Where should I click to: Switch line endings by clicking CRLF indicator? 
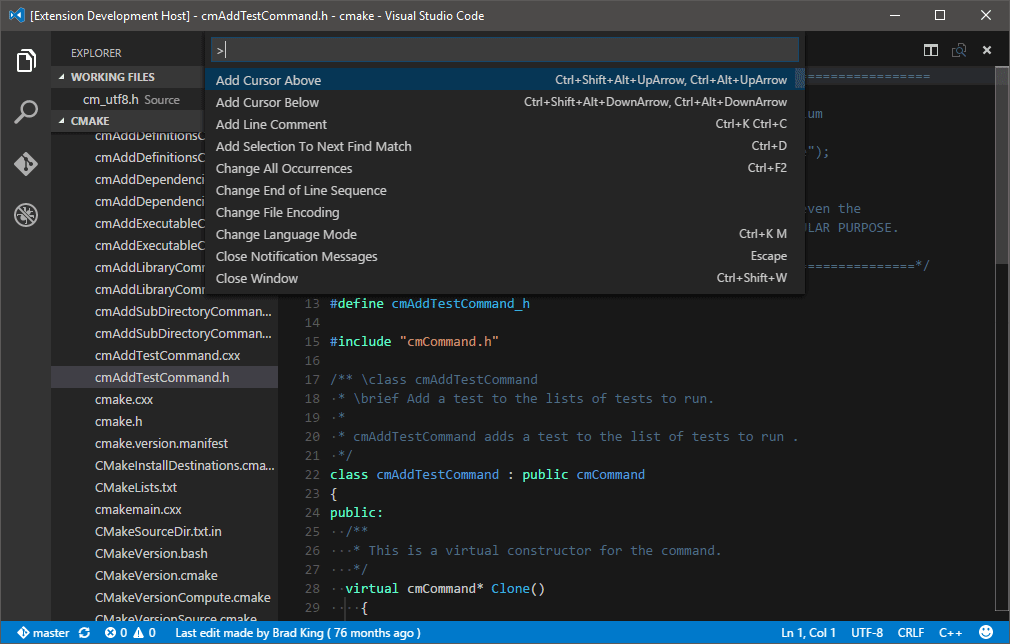911,632
